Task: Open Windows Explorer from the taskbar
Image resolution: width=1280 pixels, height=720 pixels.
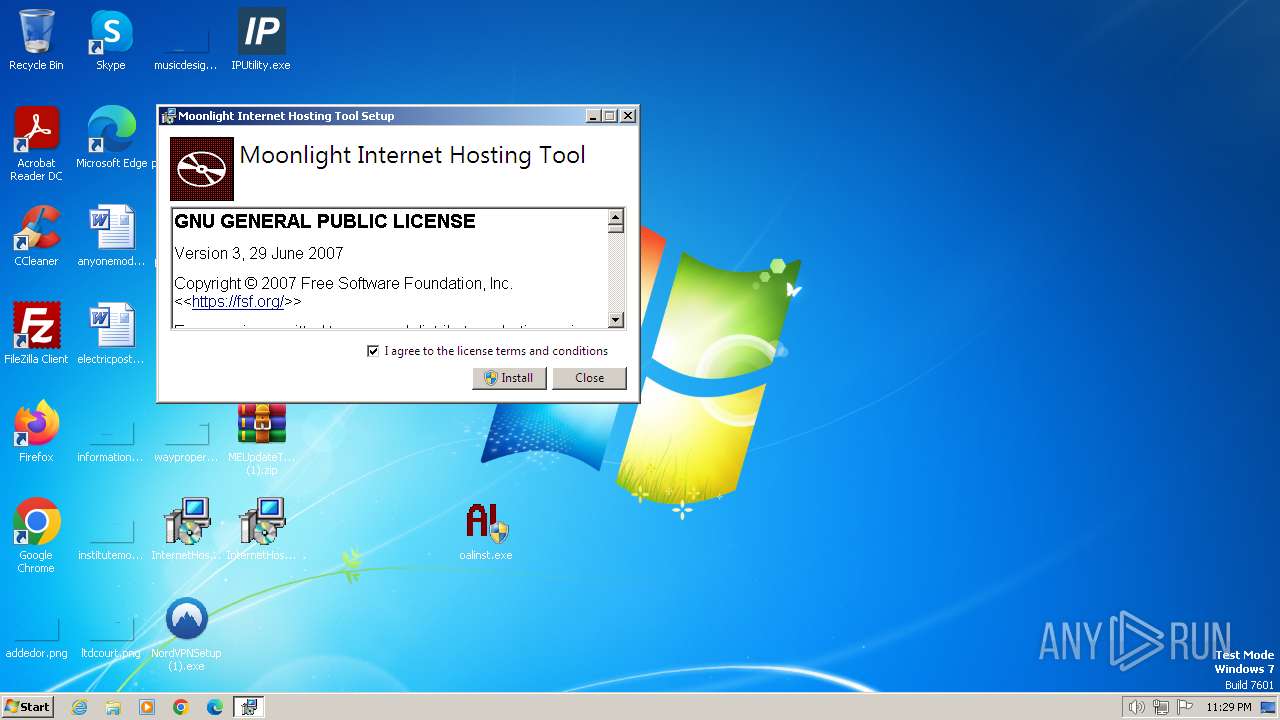Action: point(113,707)
